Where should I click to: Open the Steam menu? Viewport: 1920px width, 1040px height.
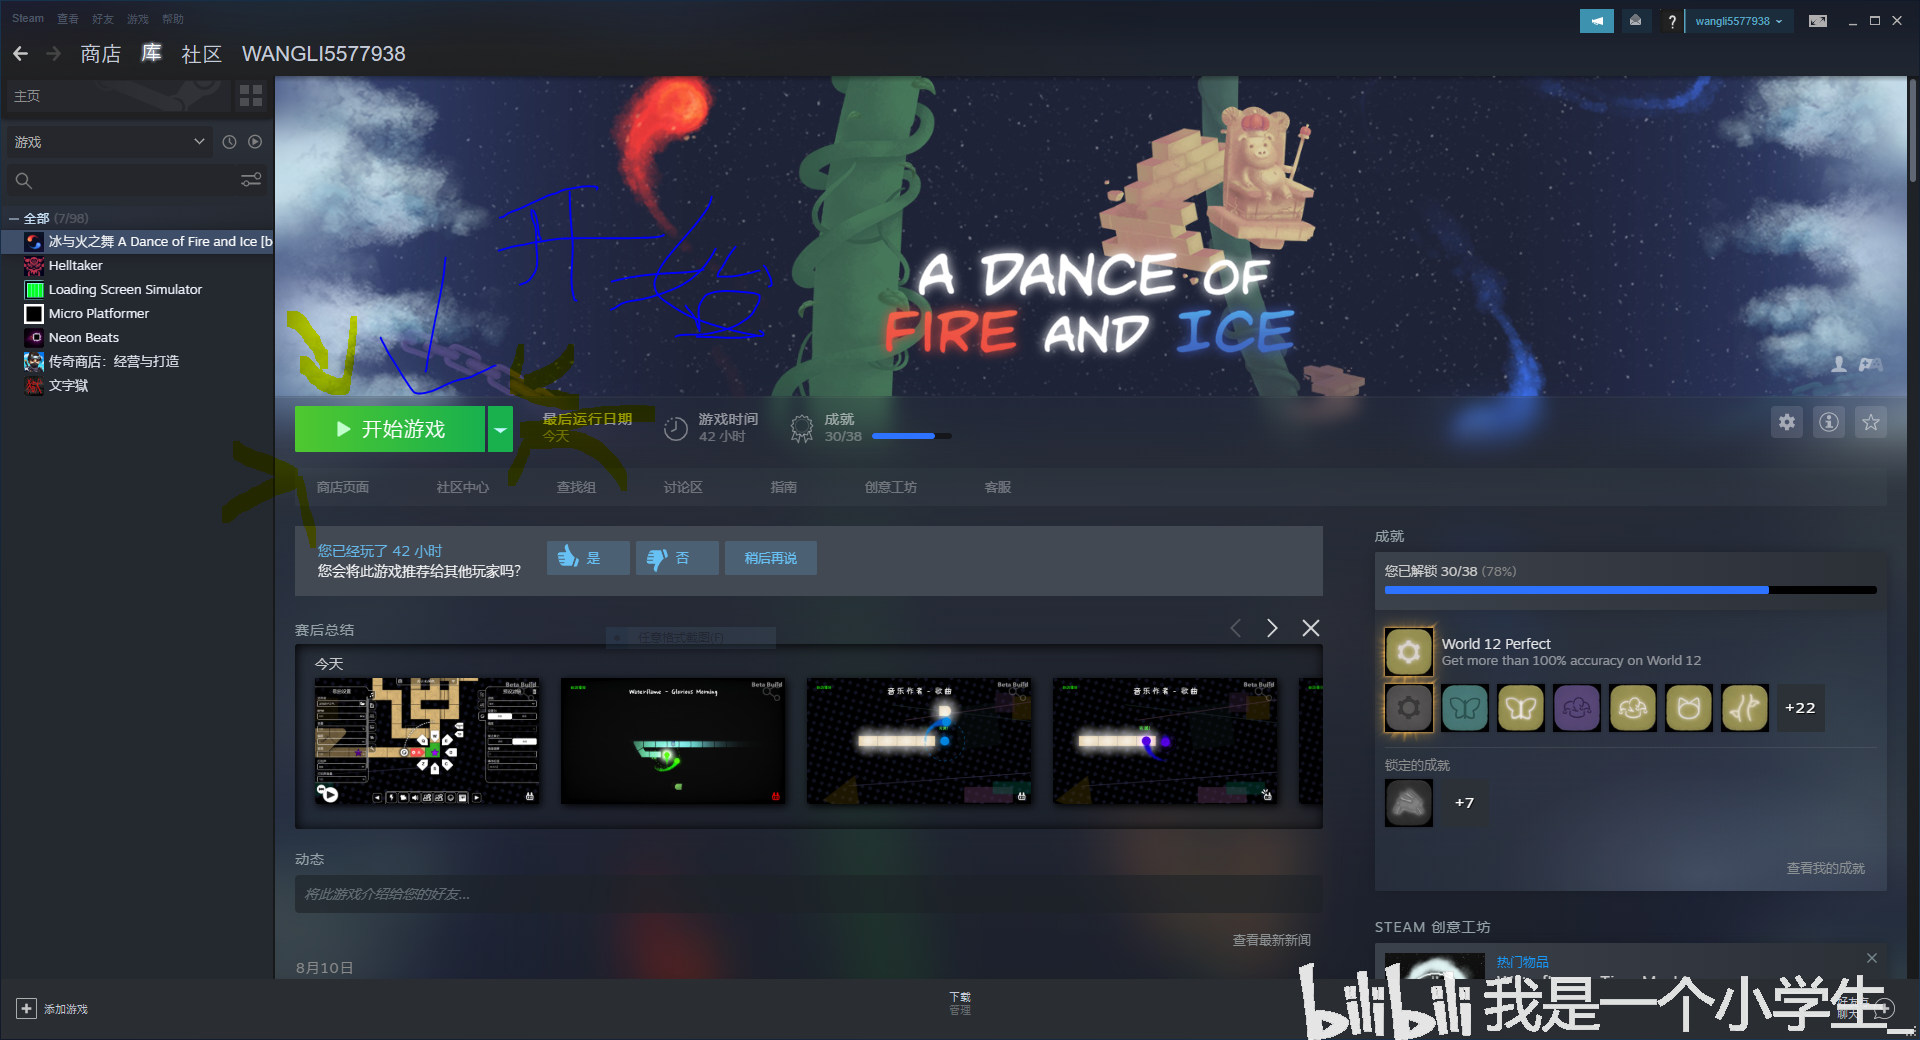tap(28, 19)
